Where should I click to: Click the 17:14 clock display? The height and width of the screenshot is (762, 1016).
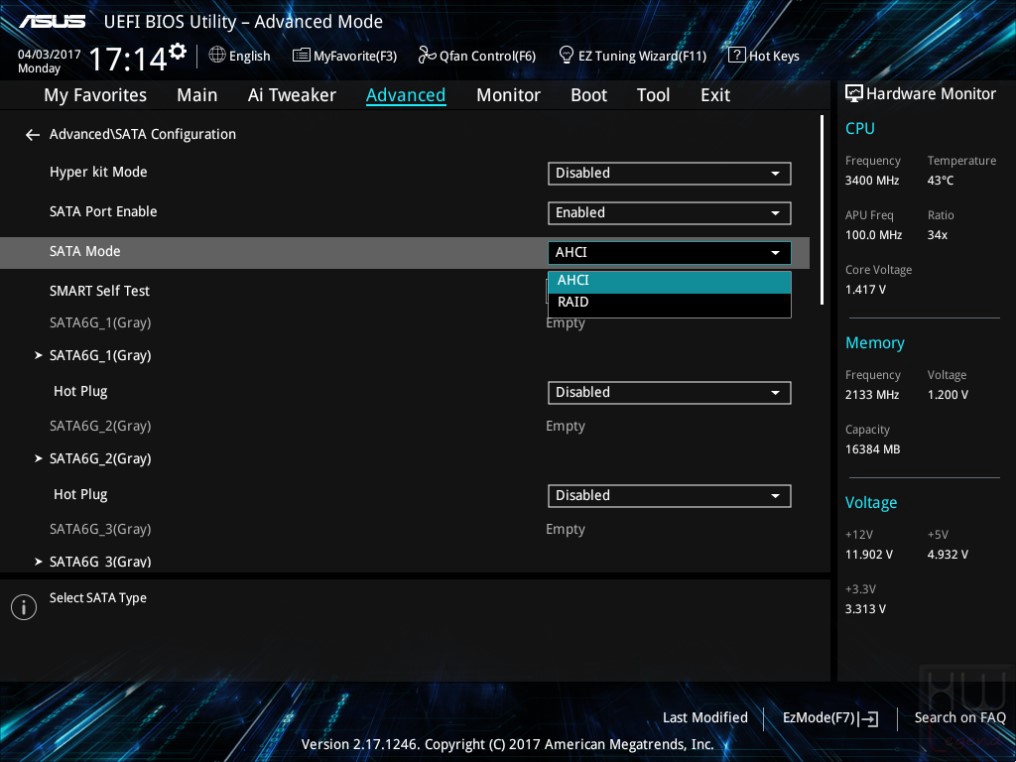tap(128, 59)
